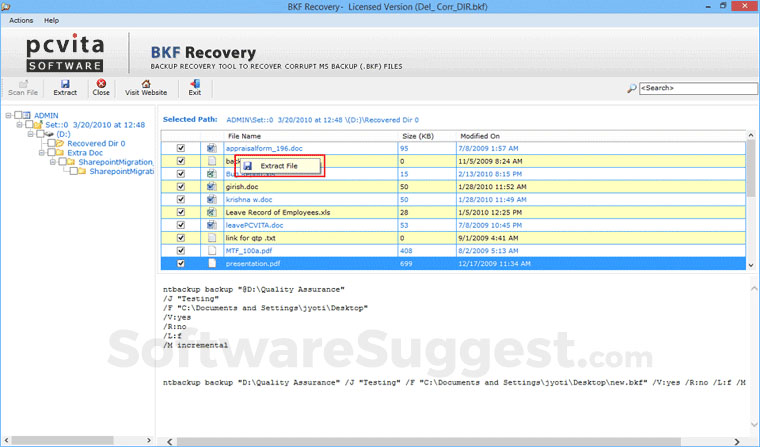760x447 pixels.
Task: Toggle checkbox for Leave Record of Employees.xls
Action: [181, 212]
